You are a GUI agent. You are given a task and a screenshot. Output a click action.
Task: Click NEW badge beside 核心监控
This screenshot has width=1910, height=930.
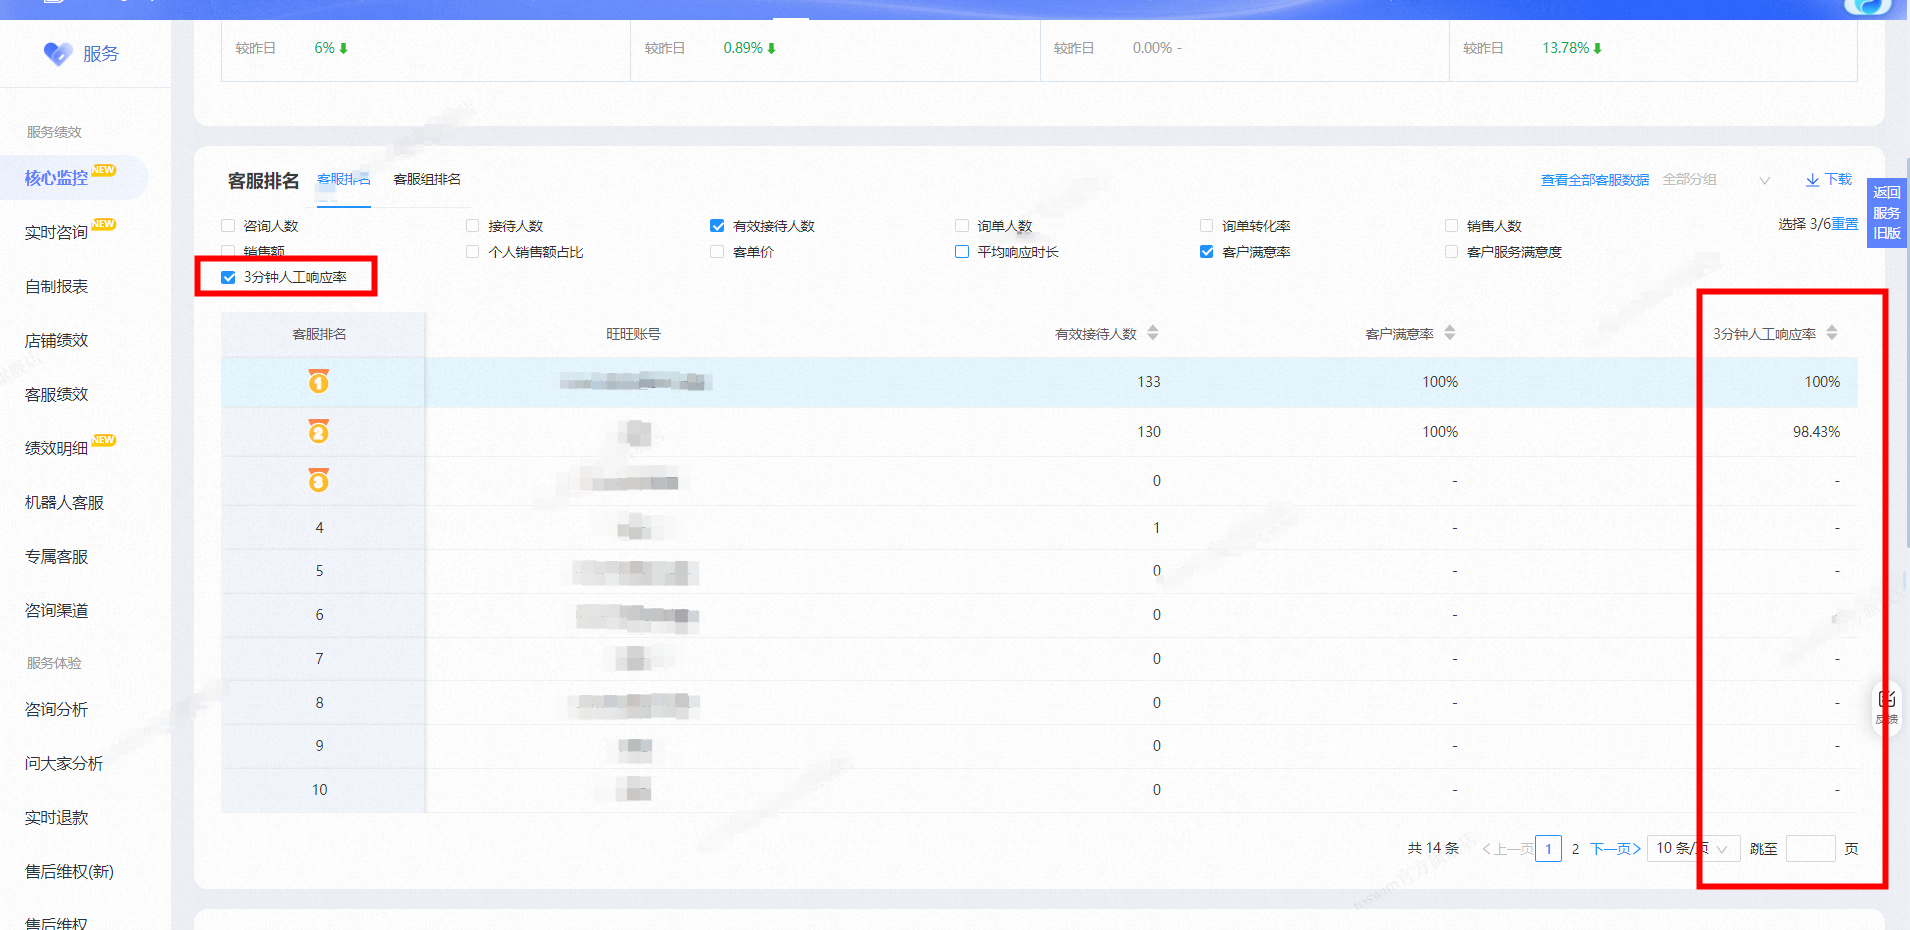[x=104, y=170]
